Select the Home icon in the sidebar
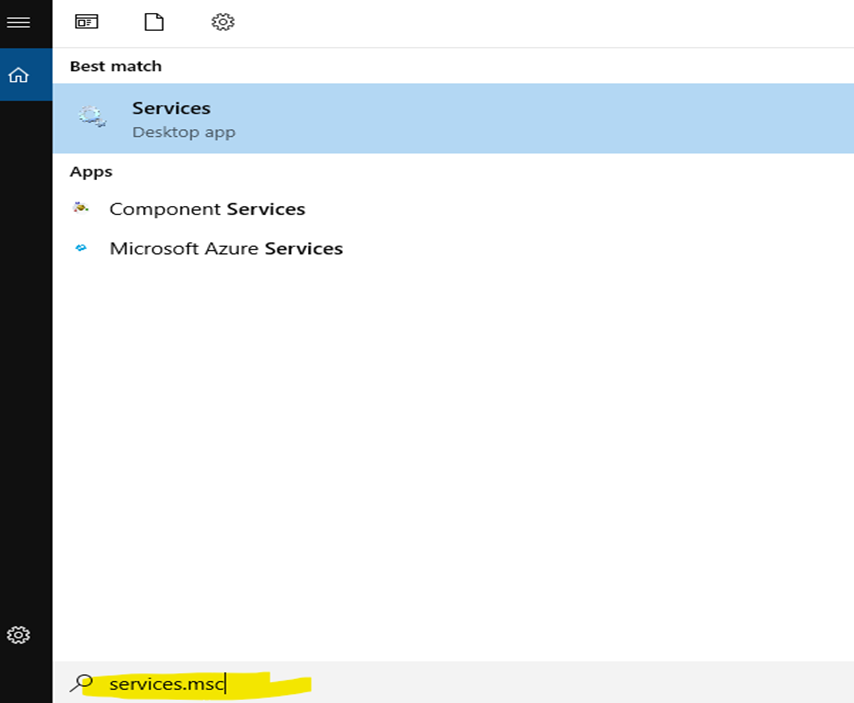 tap(18, 75)
